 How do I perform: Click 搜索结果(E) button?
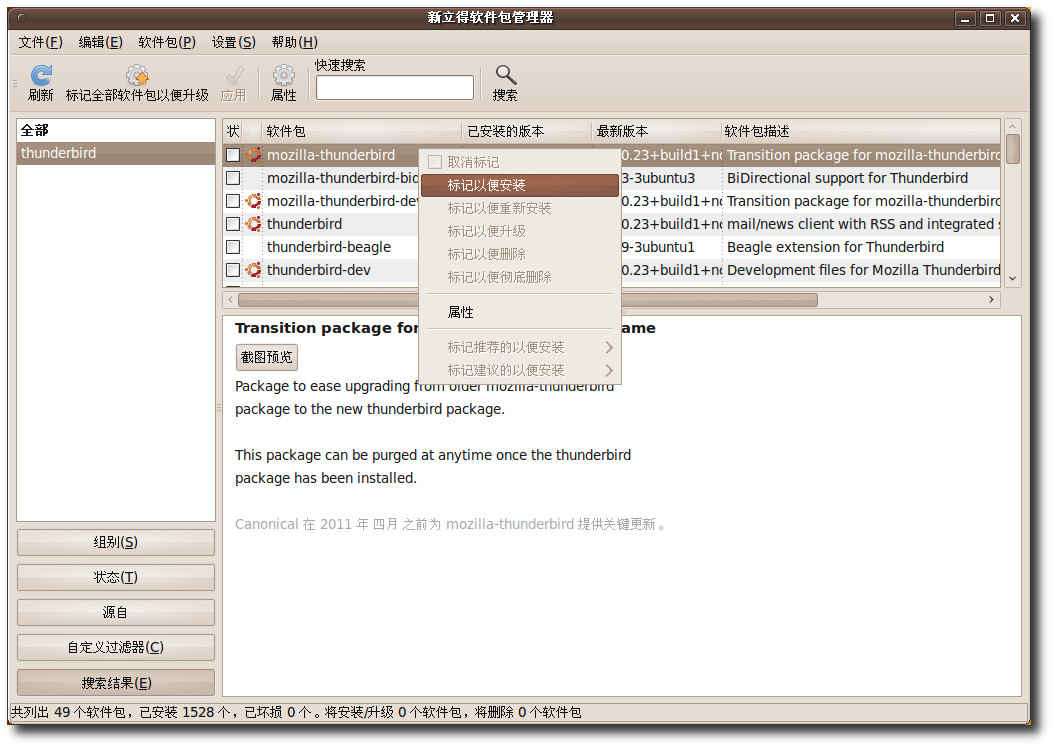coord(116,683)
